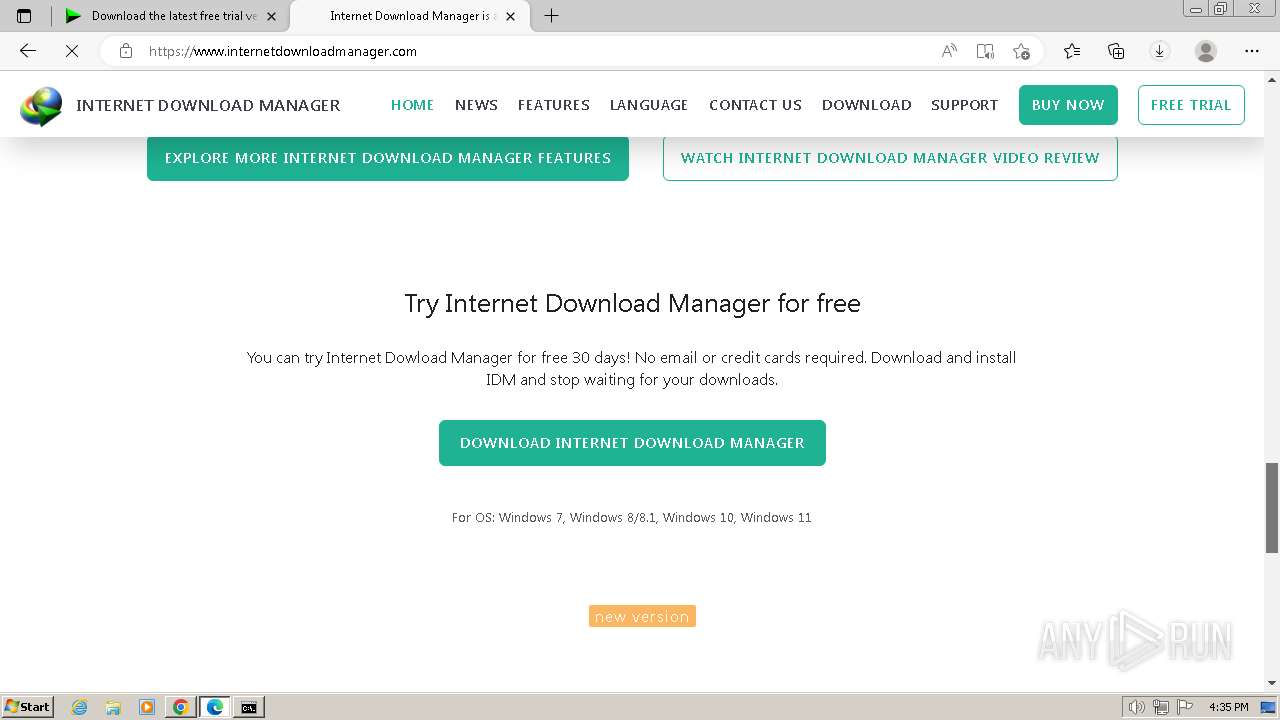Viewport: 1280px width, 720px height.
Task: Open browser Downloads icon
Action: [1160, 51]
